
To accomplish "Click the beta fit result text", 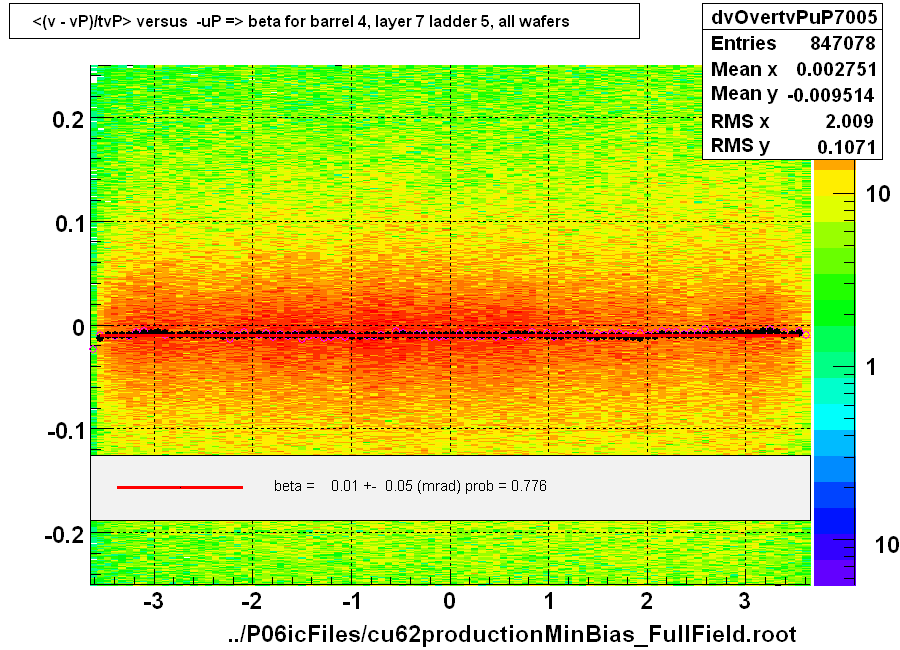I will click(410, 486).
